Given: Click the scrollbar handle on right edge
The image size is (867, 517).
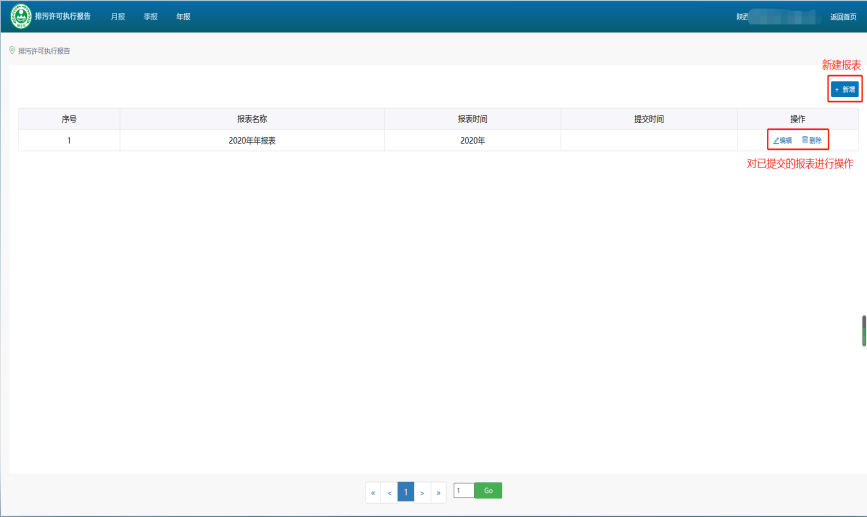Looking at the screenshot, I should tap(864, 331).
